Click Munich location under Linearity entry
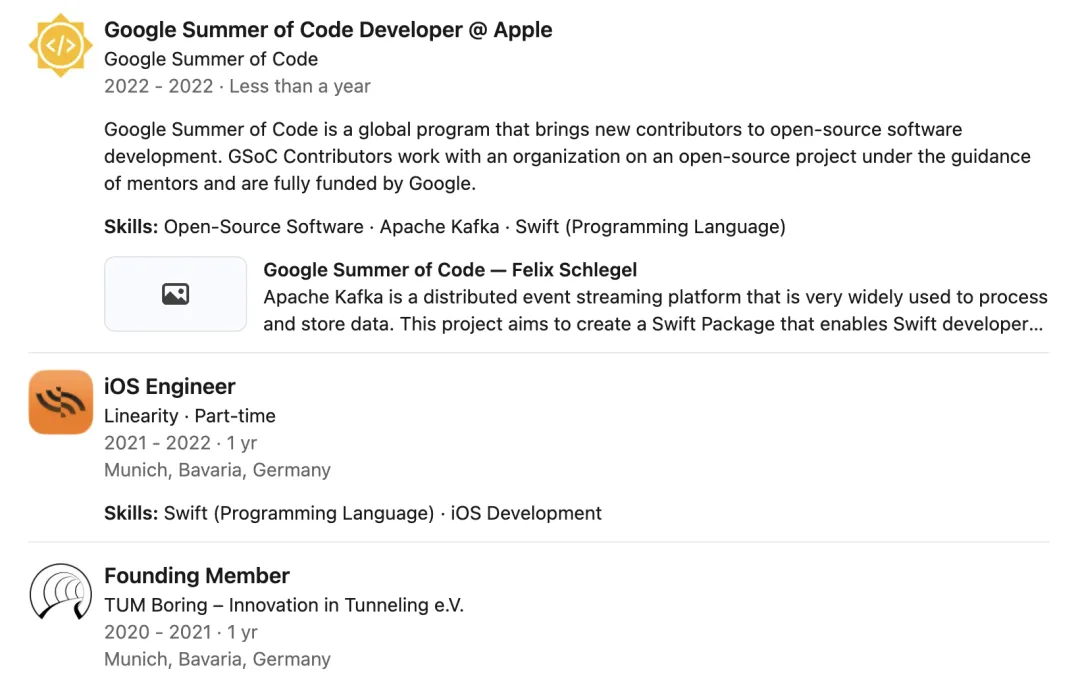The height and width of the screenshot is (694, 1080). [217, 470]
